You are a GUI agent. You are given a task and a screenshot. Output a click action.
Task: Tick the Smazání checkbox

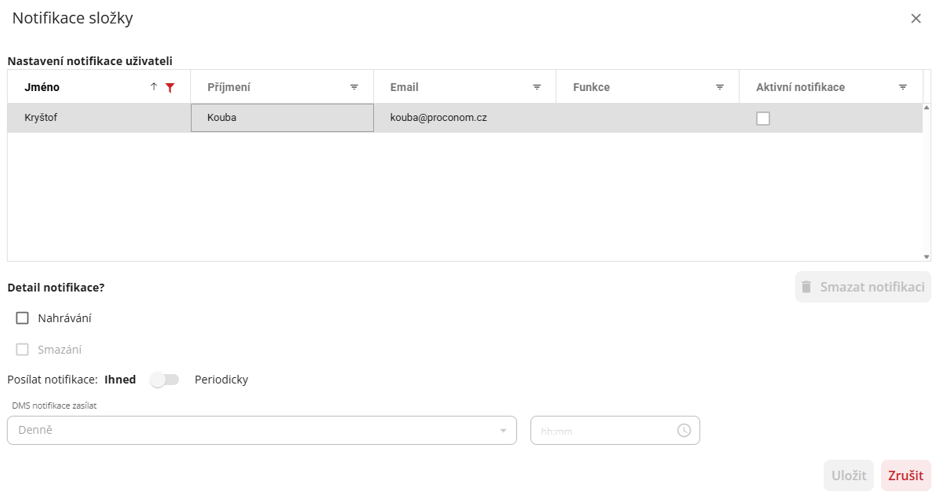pyautogui.click(x=22, y=350)
